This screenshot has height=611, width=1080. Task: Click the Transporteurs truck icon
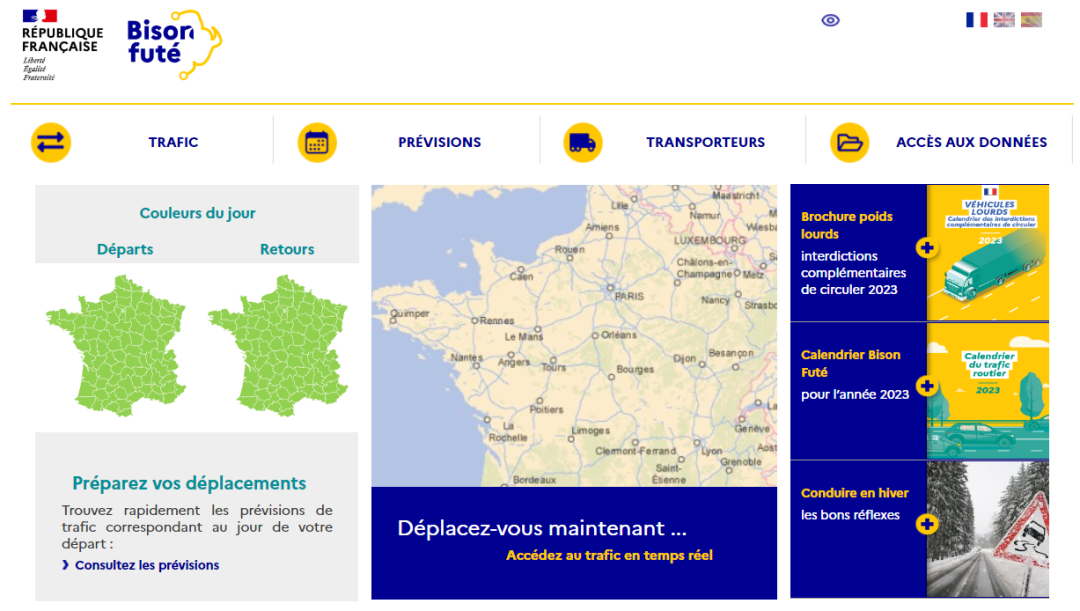click(583, 143)
